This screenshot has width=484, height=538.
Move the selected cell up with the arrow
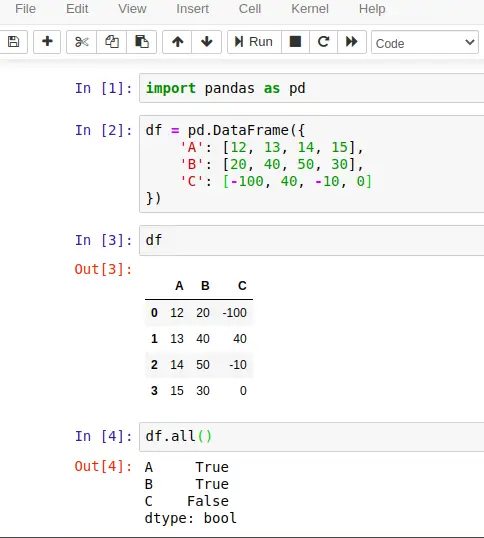pyautogui.click(x=177, y=42)
